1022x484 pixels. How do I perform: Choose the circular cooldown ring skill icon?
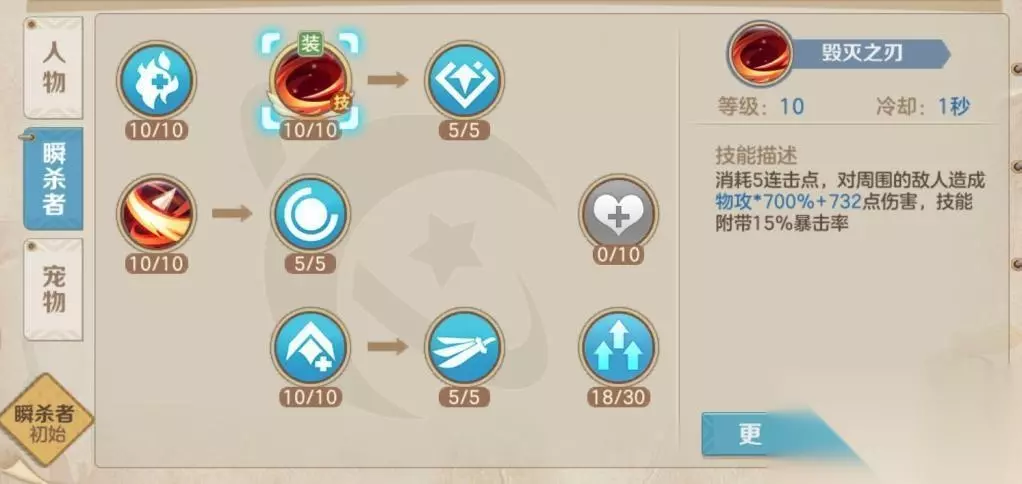[x=310, y=213]
